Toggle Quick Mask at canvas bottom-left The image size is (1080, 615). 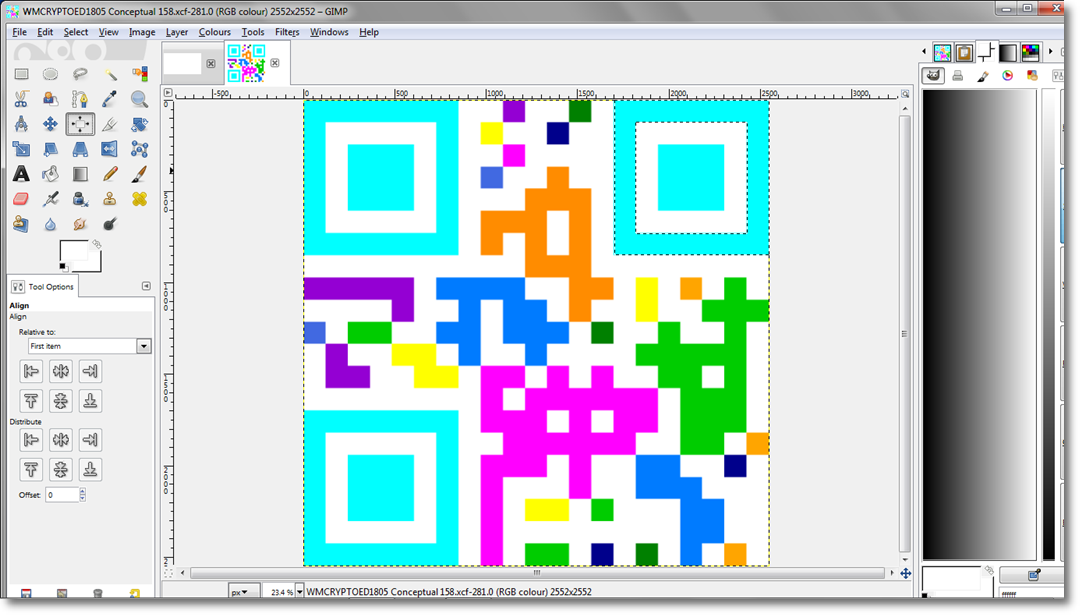pyautogui.click(x=167, y=573)
